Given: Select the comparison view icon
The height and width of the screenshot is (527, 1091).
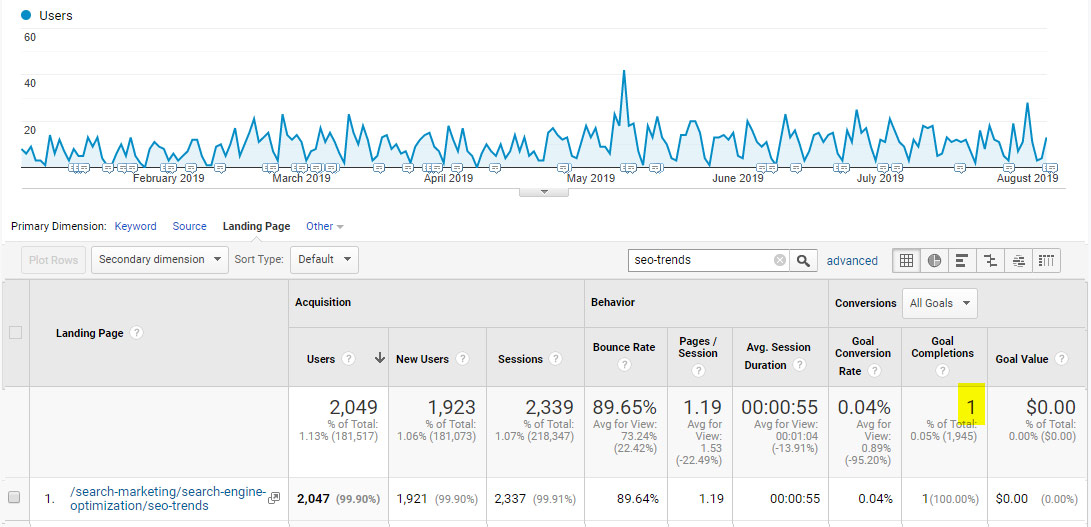Looking at the screenshot, I should click(990, 260).
